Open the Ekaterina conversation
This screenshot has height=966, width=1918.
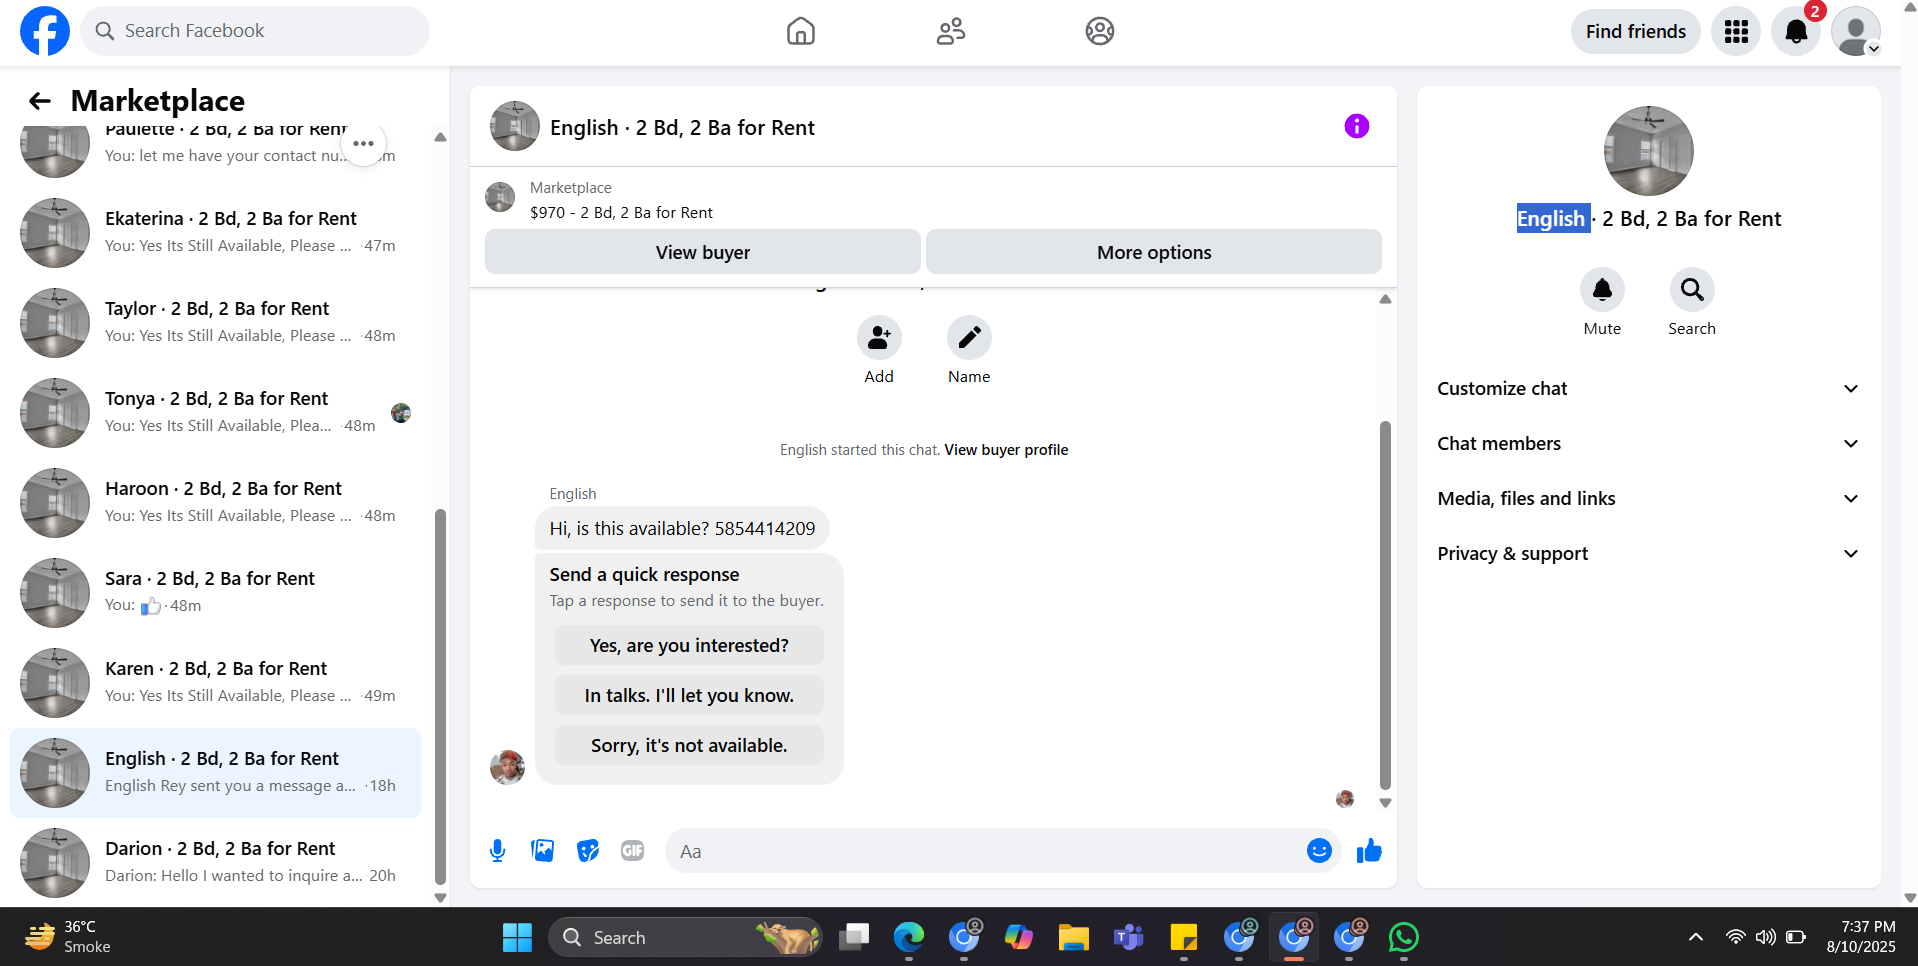[x=215, y=232]
